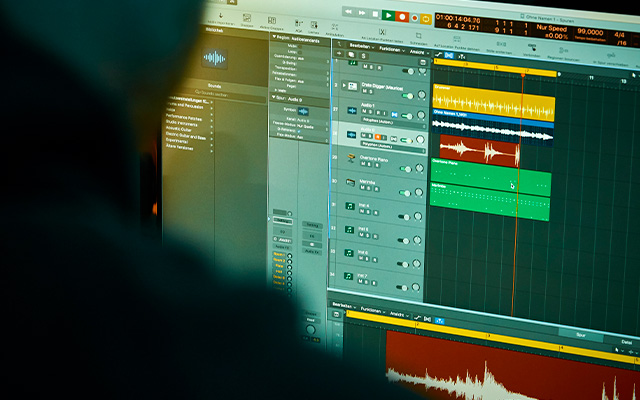
Task: Click the Sounds search field in library
Action: (x=216, y=94)
